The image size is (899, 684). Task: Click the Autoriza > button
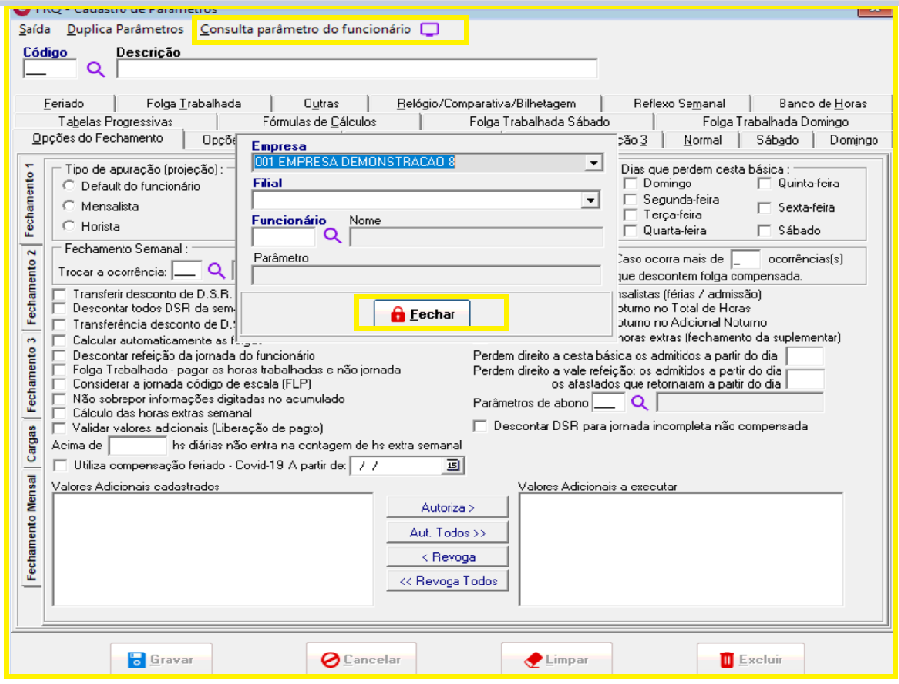(x=448, y=507)
